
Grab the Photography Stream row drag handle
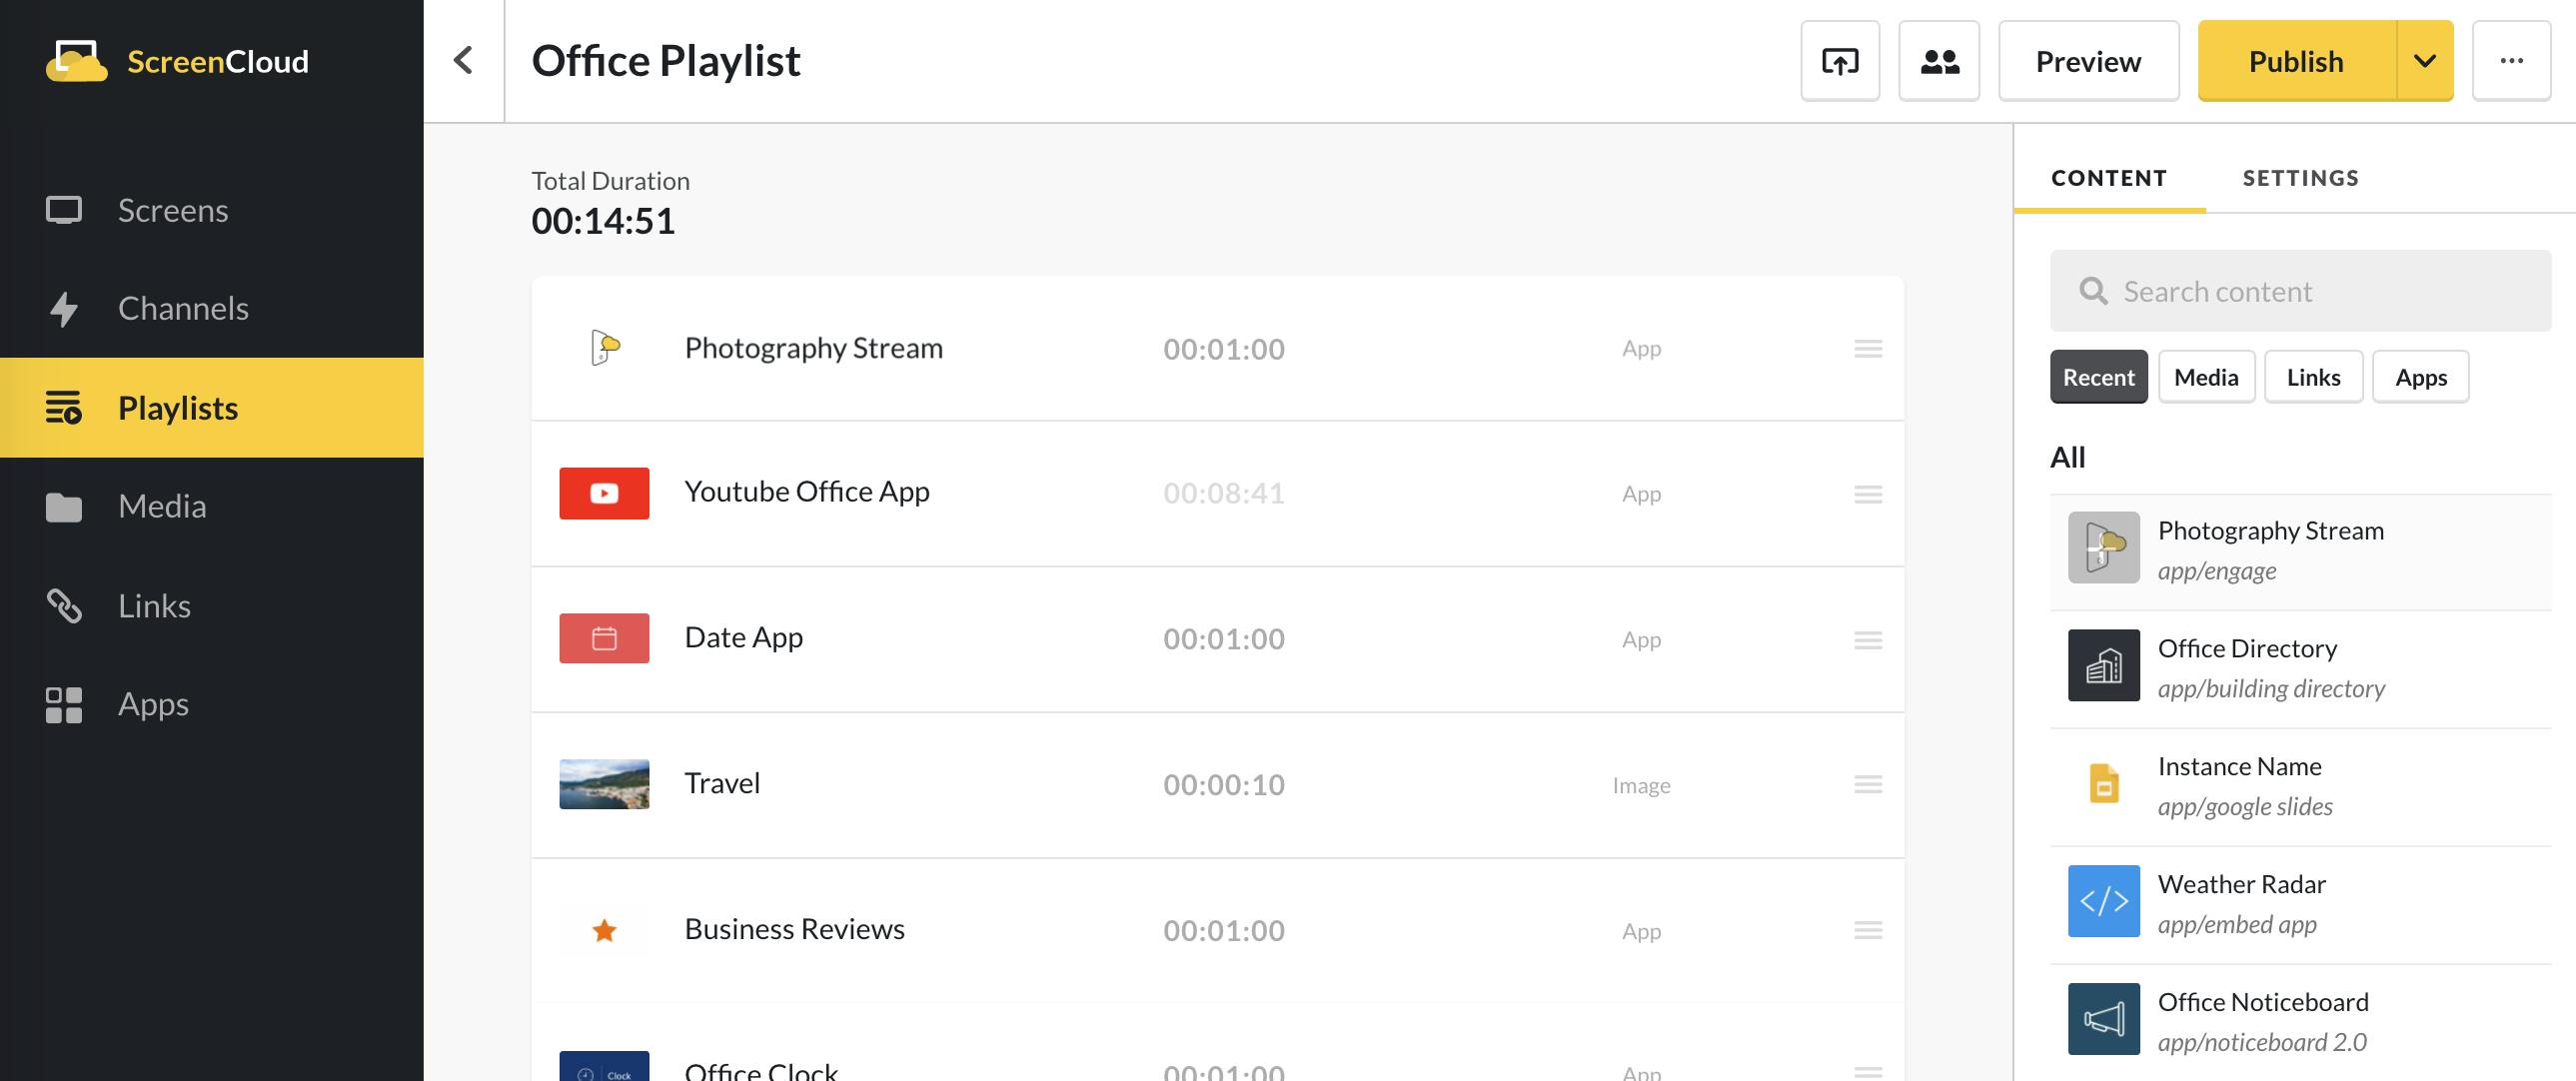click(1868, 349)
